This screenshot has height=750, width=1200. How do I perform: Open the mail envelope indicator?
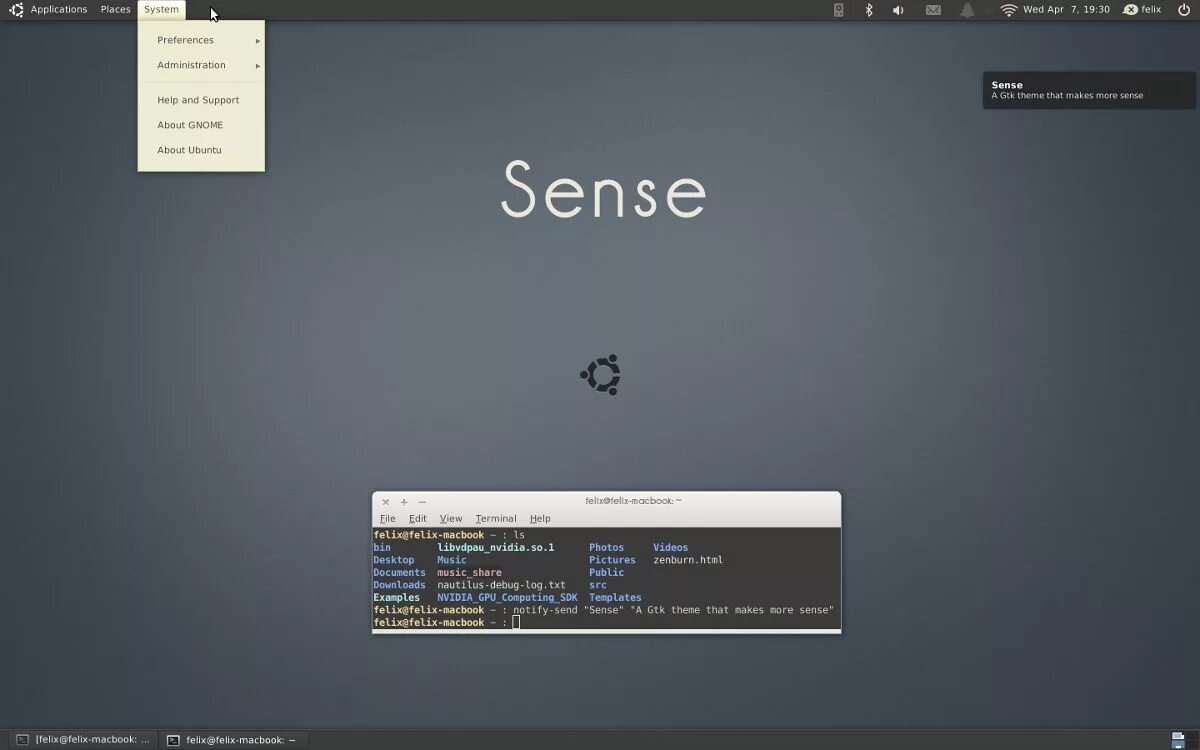point(933,10)
